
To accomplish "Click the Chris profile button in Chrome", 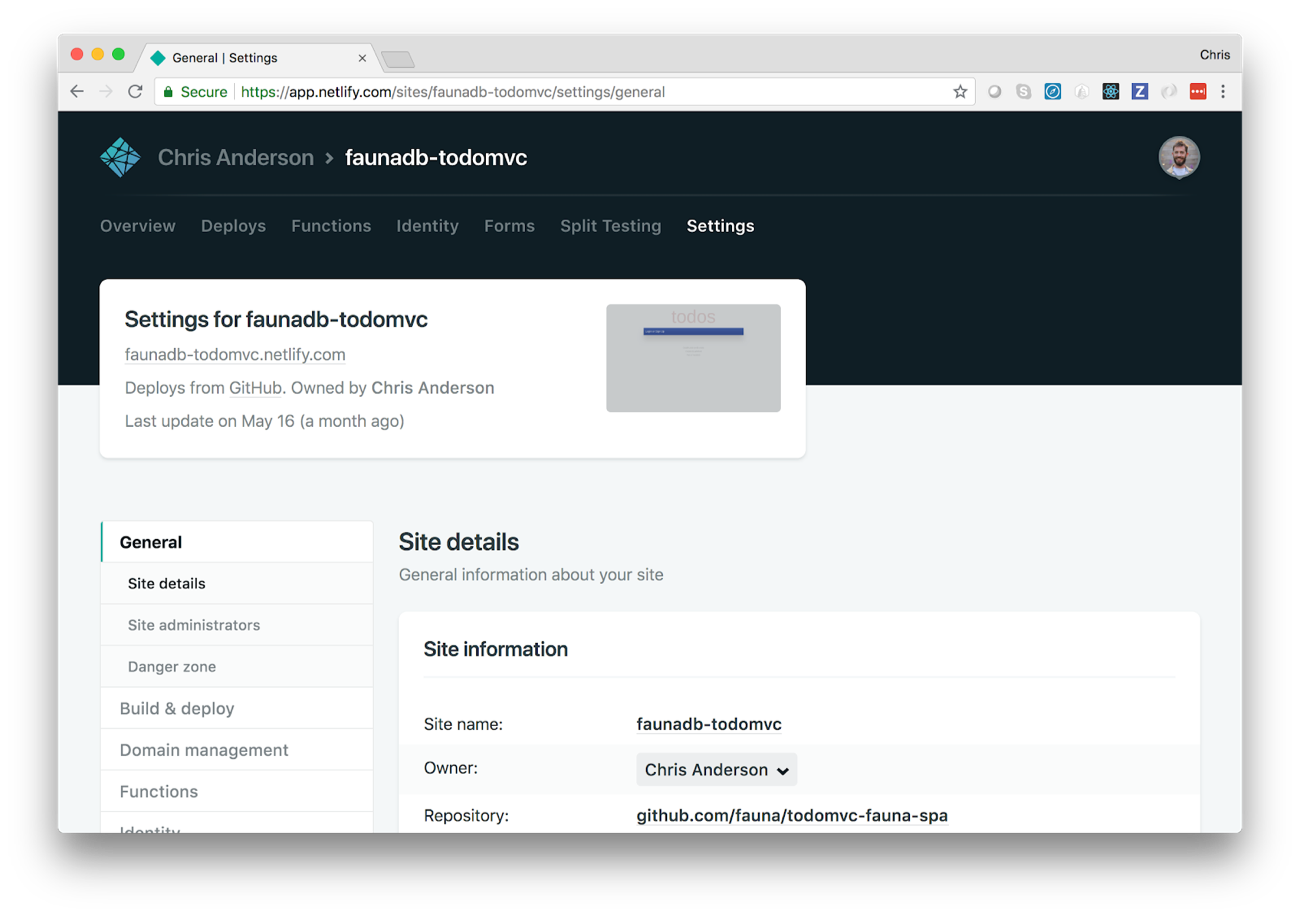I will (1215, 55).
